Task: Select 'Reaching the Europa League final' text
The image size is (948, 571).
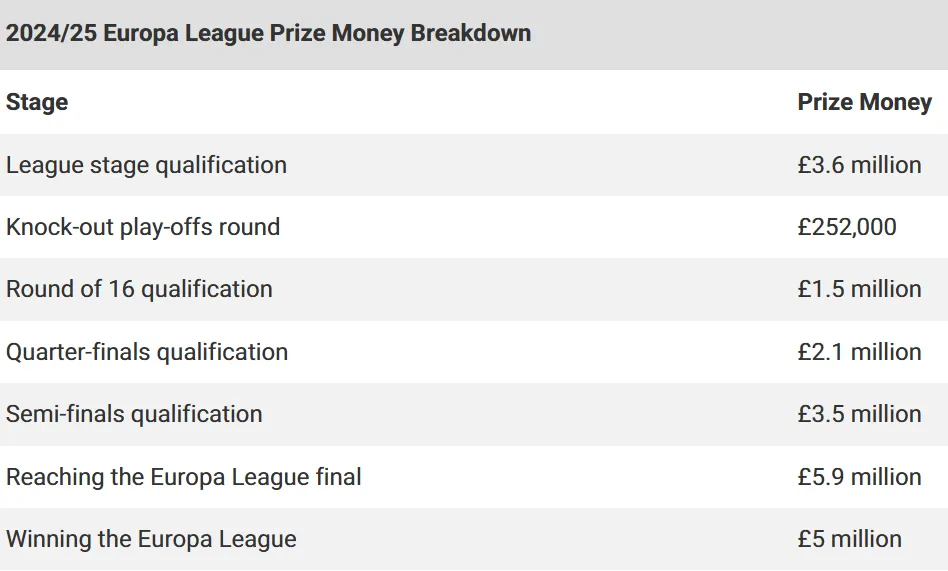Action: point(184,477)
